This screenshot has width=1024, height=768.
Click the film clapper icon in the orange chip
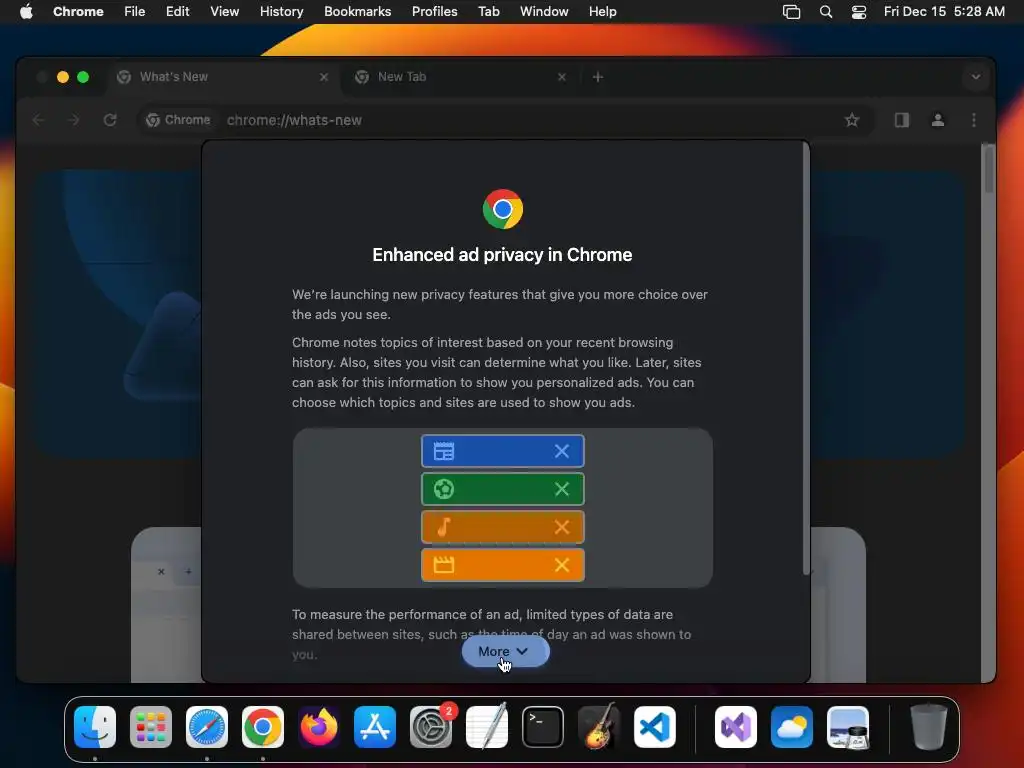[x=444, y=565]
